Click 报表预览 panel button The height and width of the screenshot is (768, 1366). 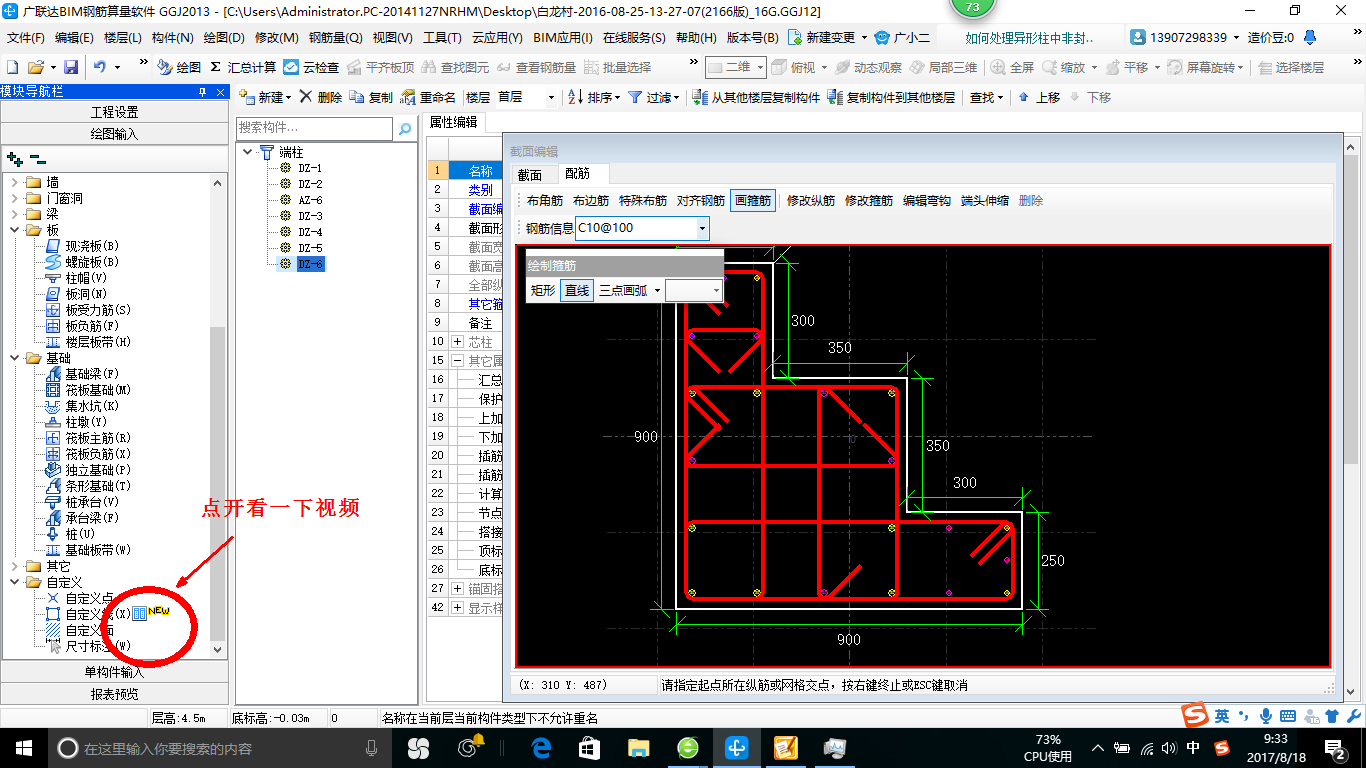coord(115,694)
